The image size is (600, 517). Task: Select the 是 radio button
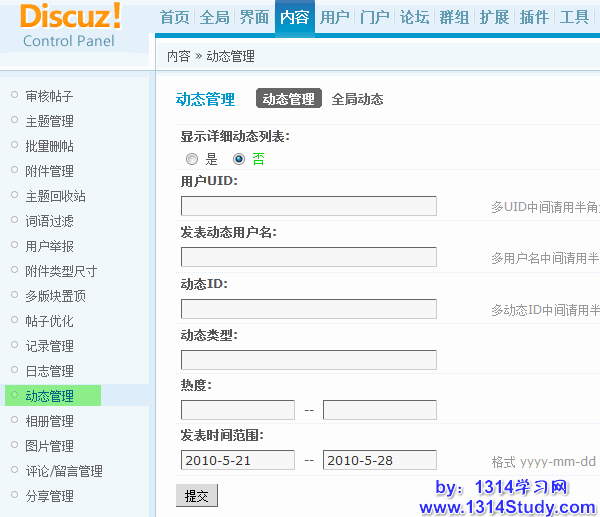tap(192, 159)
